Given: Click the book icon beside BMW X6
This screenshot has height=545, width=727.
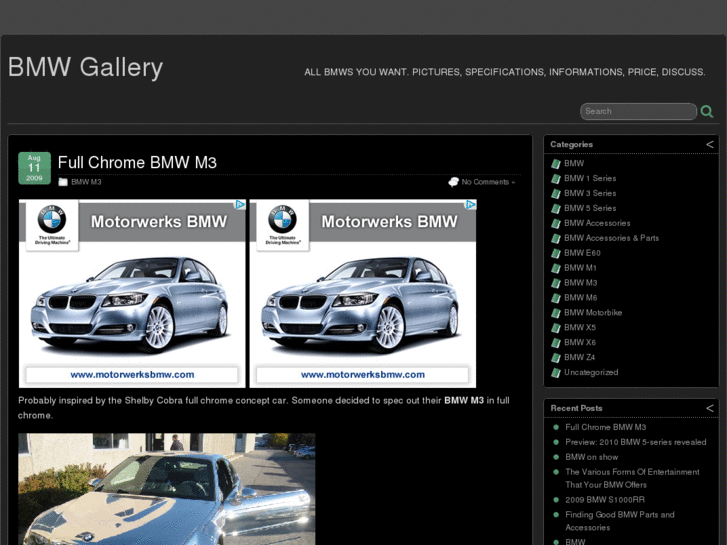Looking at the screenshot, I should (556, 343).
